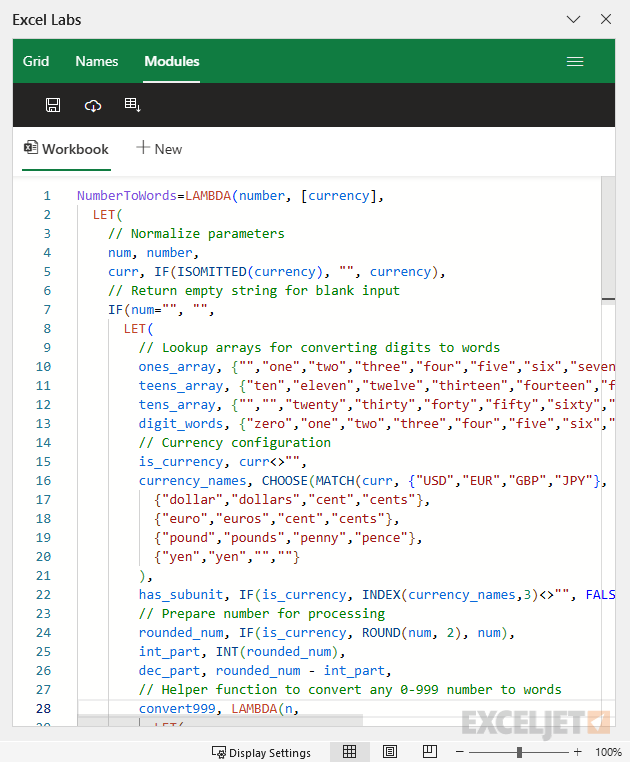This screenshot has width=630, height=762.
Task: Click the zoom slider handle
Action: coord(518,752)
